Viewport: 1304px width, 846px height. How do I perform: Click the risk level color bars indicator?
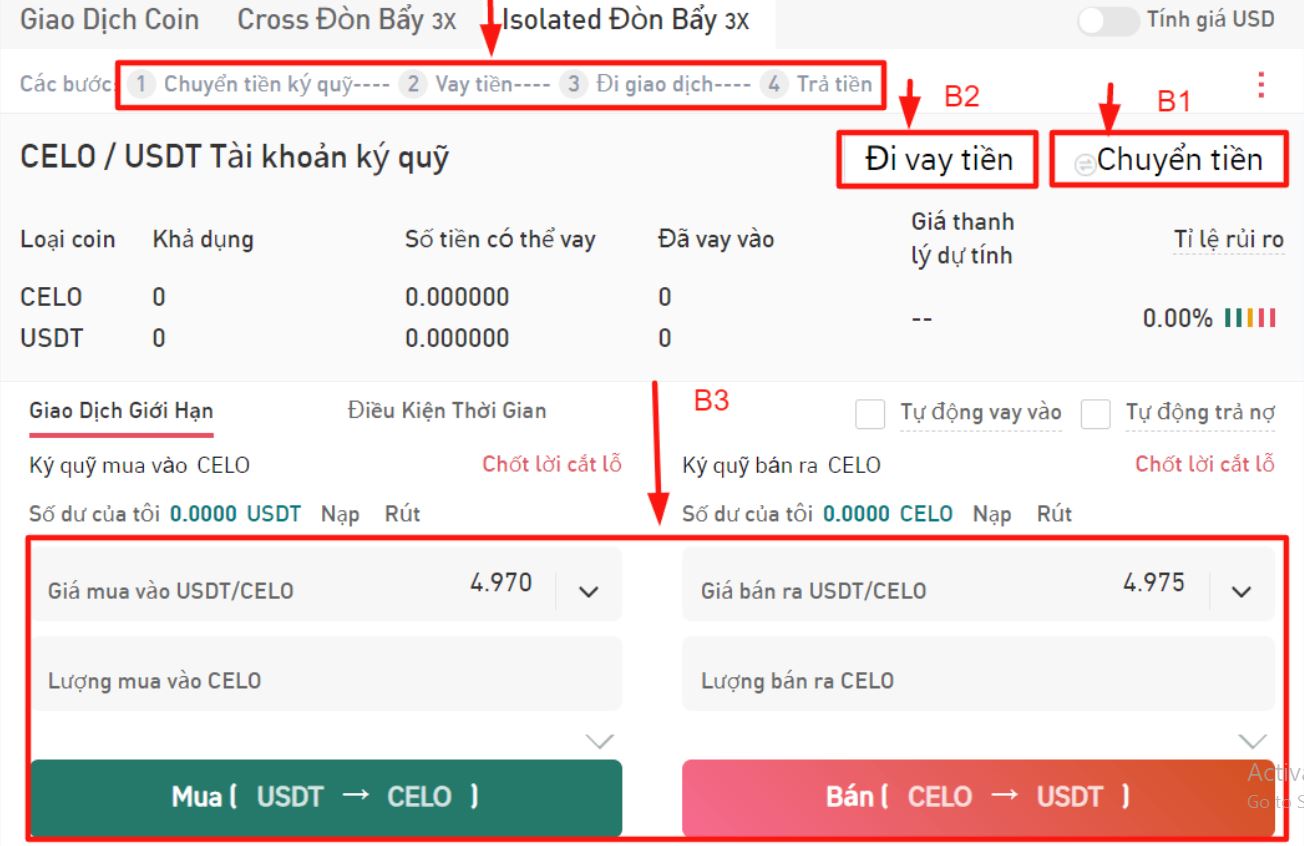tap(1249, 319)
